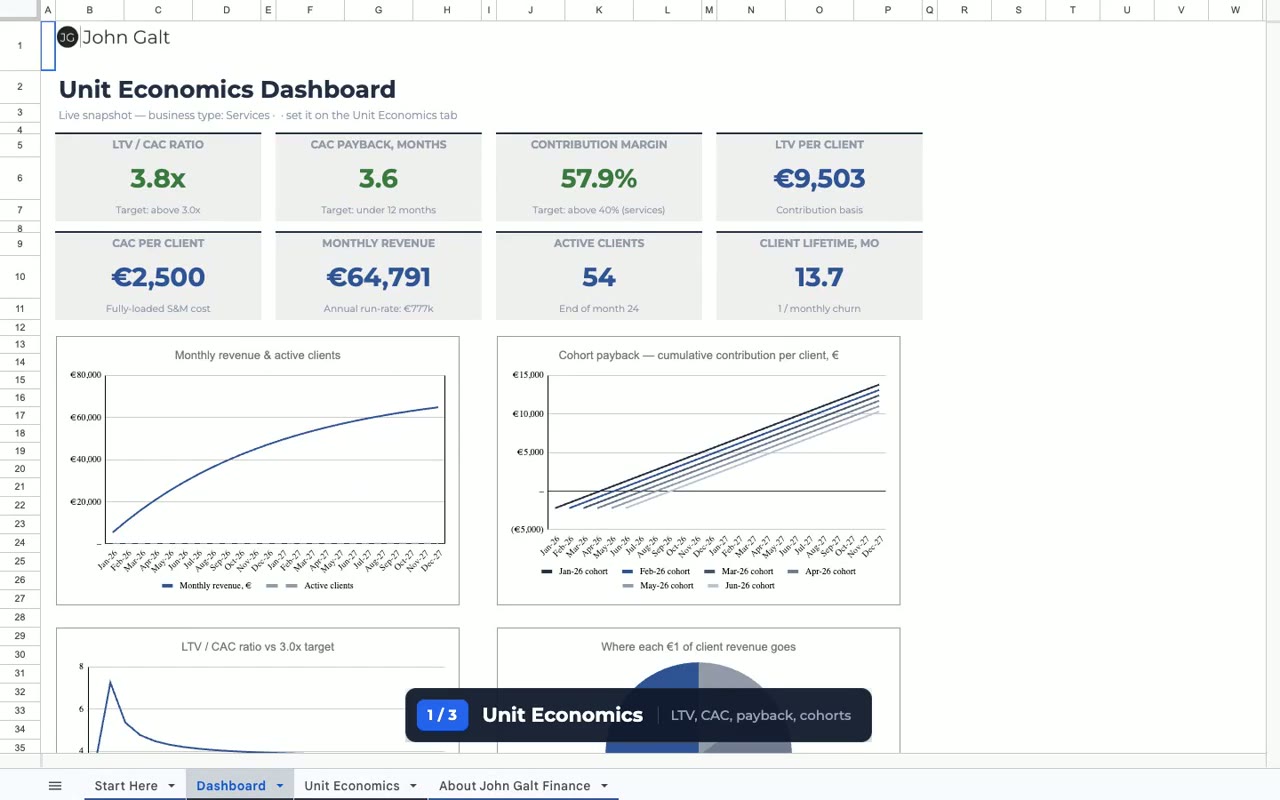Select column F header
Screen dimensions: 1280x800
[309, 10]
